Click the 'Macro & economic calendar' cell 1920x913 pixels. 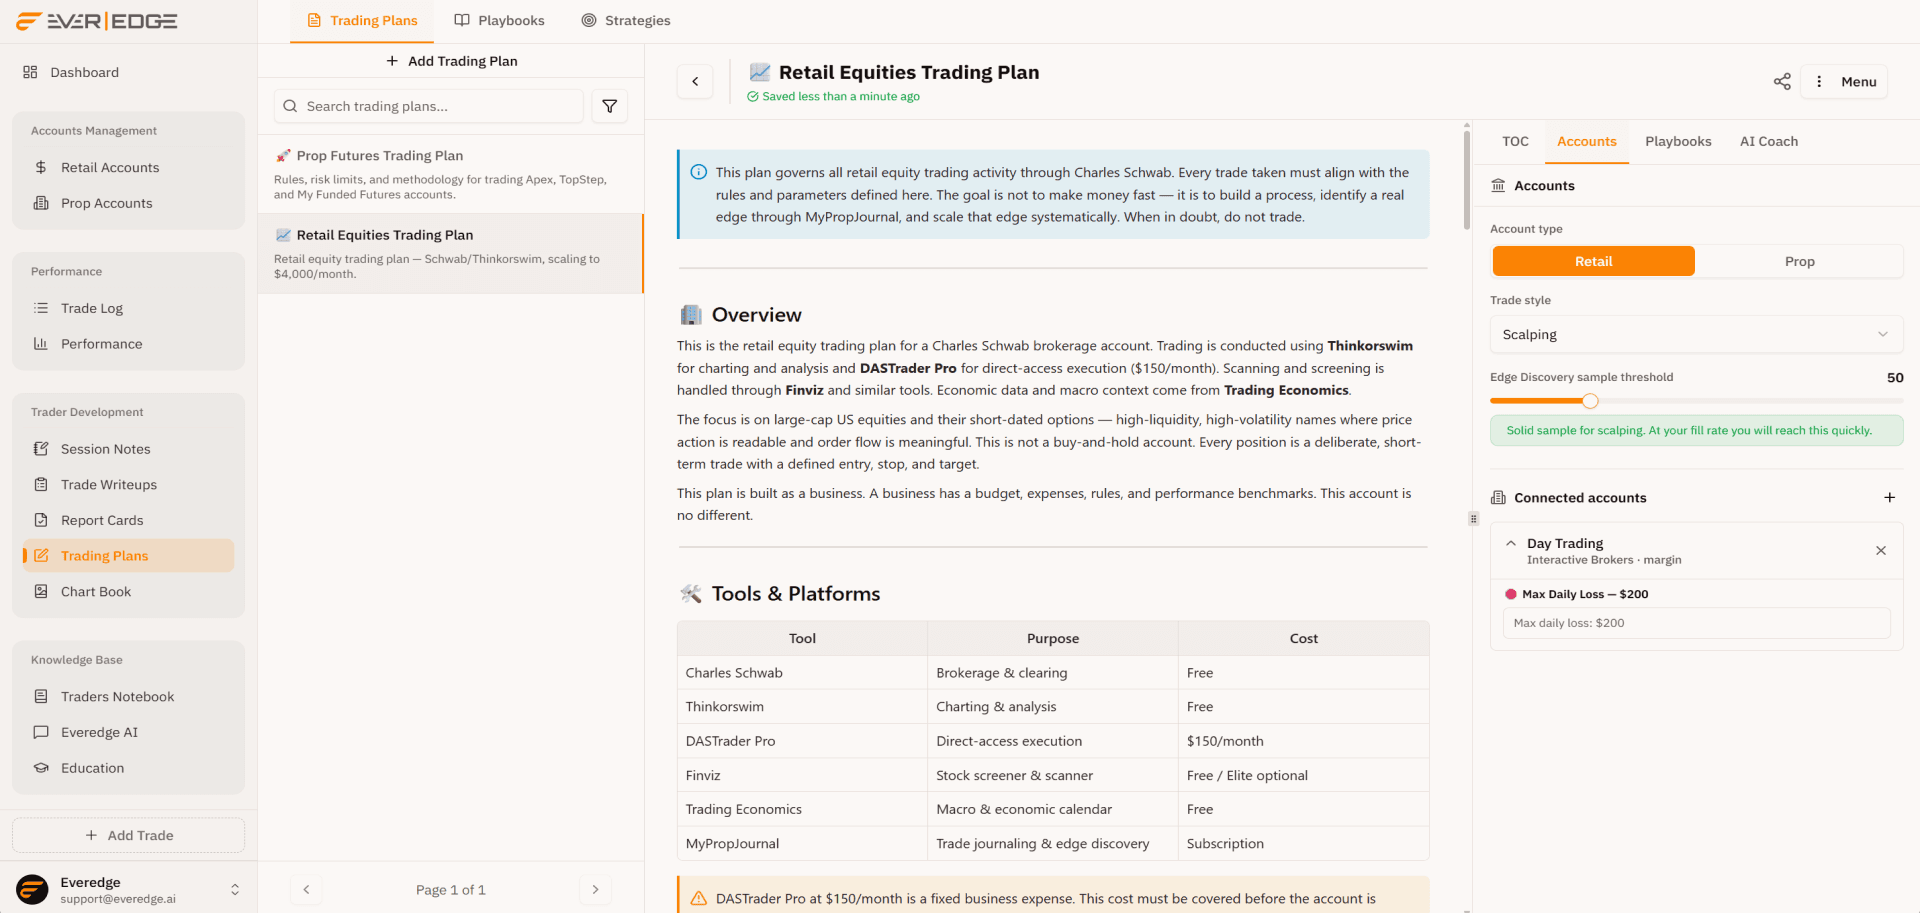click(x=1052, y=809)
